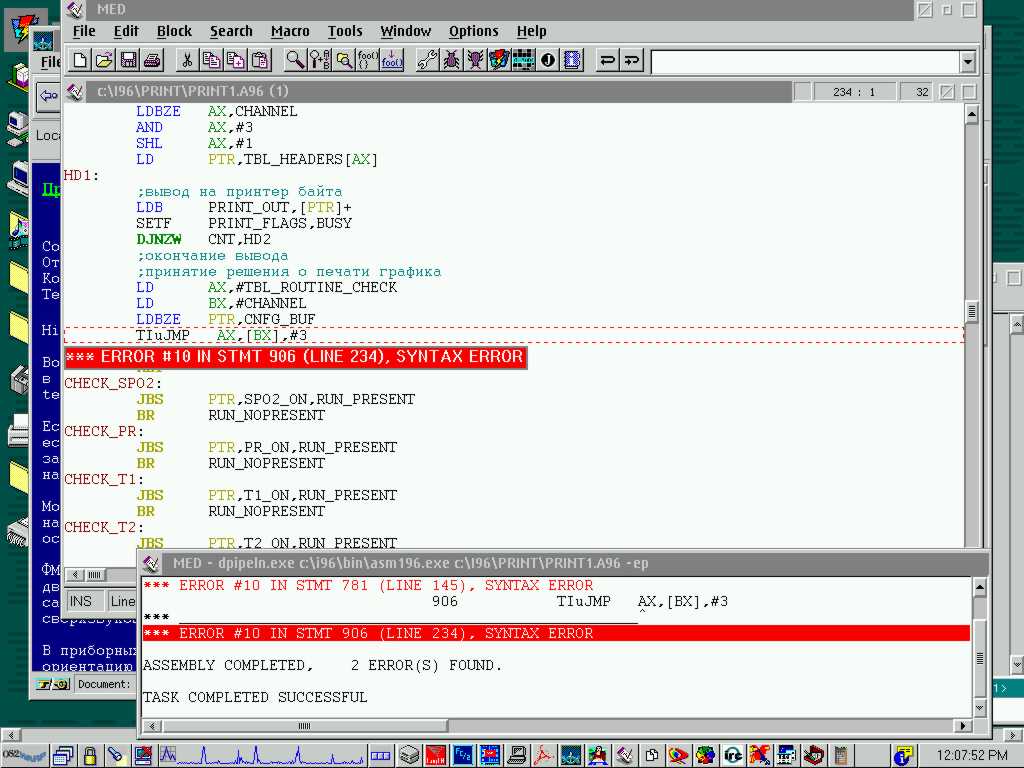The height and width of the screenshot is (768, 1024).
Task: Click into the toolbar combo text field
Action: 806,62
